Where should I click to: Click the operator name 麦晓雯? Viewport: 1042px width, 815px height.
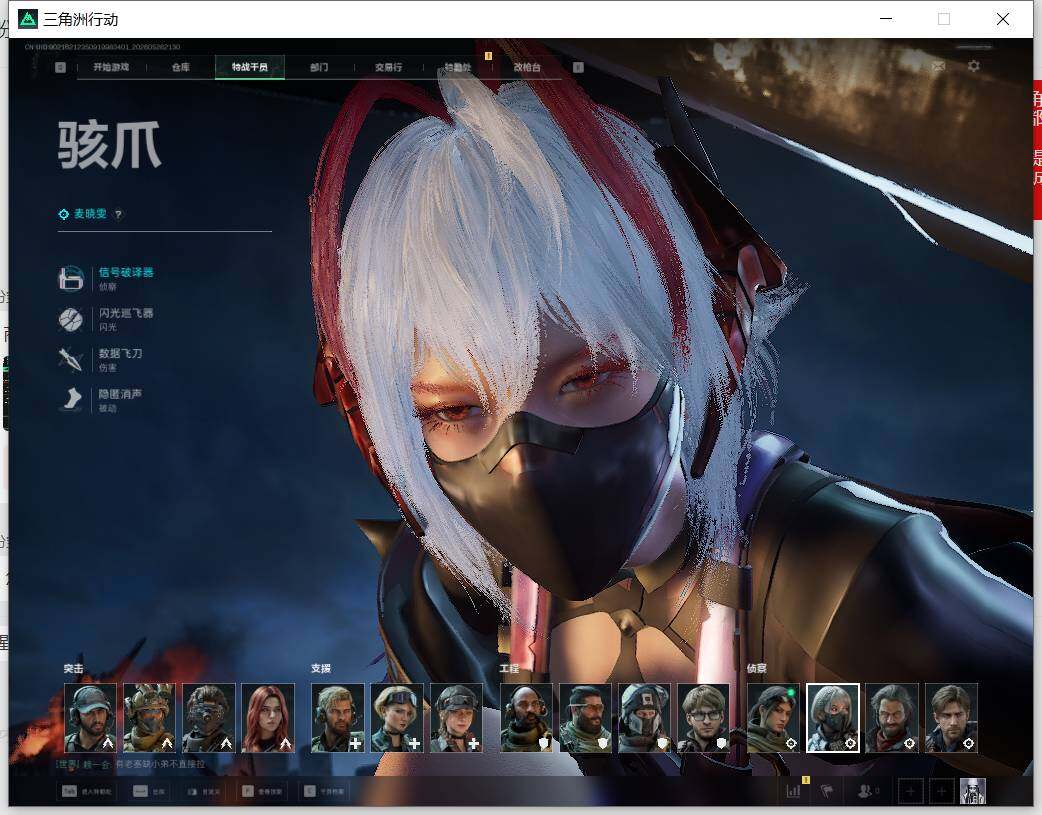(x=90, y=213)
